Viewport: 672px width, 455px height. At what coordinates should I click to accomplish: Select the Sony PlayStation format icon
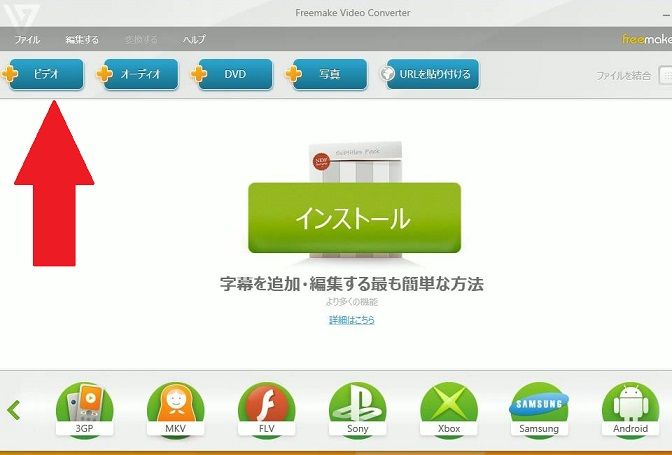click(x=357, y=410)
